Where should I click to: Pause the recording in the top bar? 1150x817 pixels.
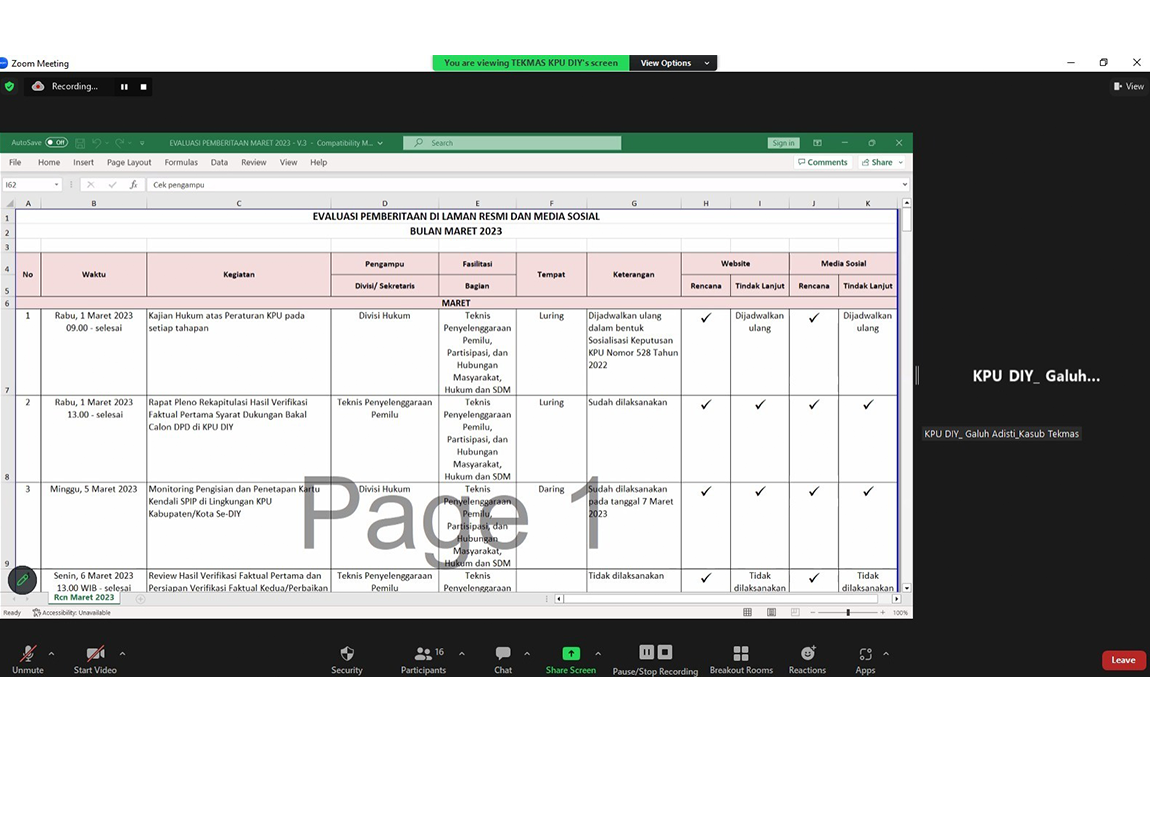coord(124,87)
